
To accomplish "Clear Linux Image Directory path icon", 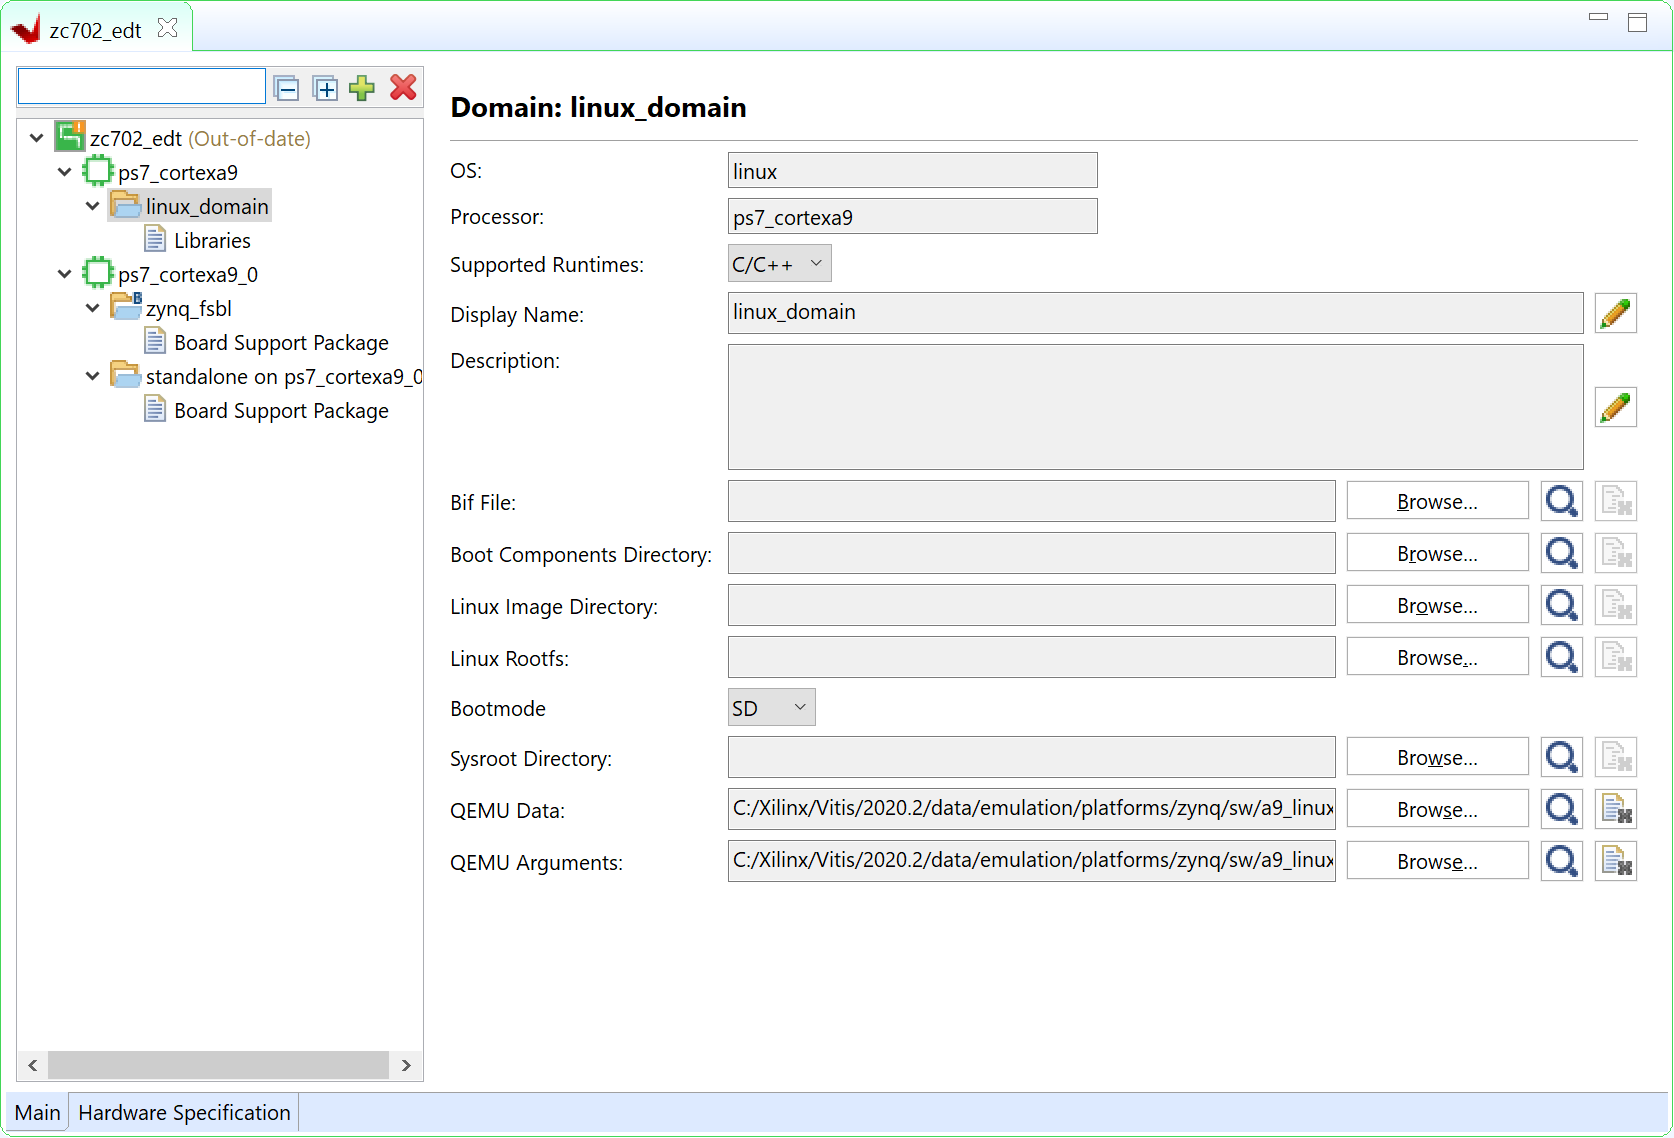I will (1615, 605).
